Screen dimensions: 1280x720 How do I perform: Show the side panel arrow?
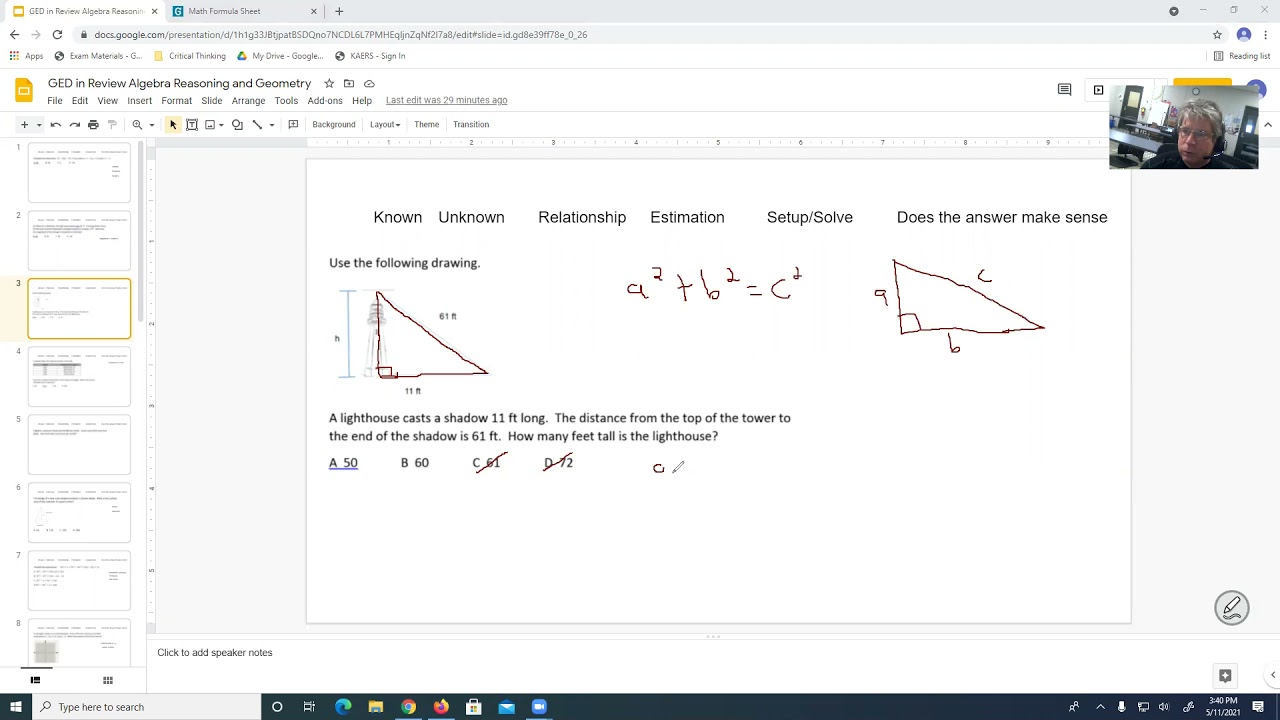[1272, 676]
